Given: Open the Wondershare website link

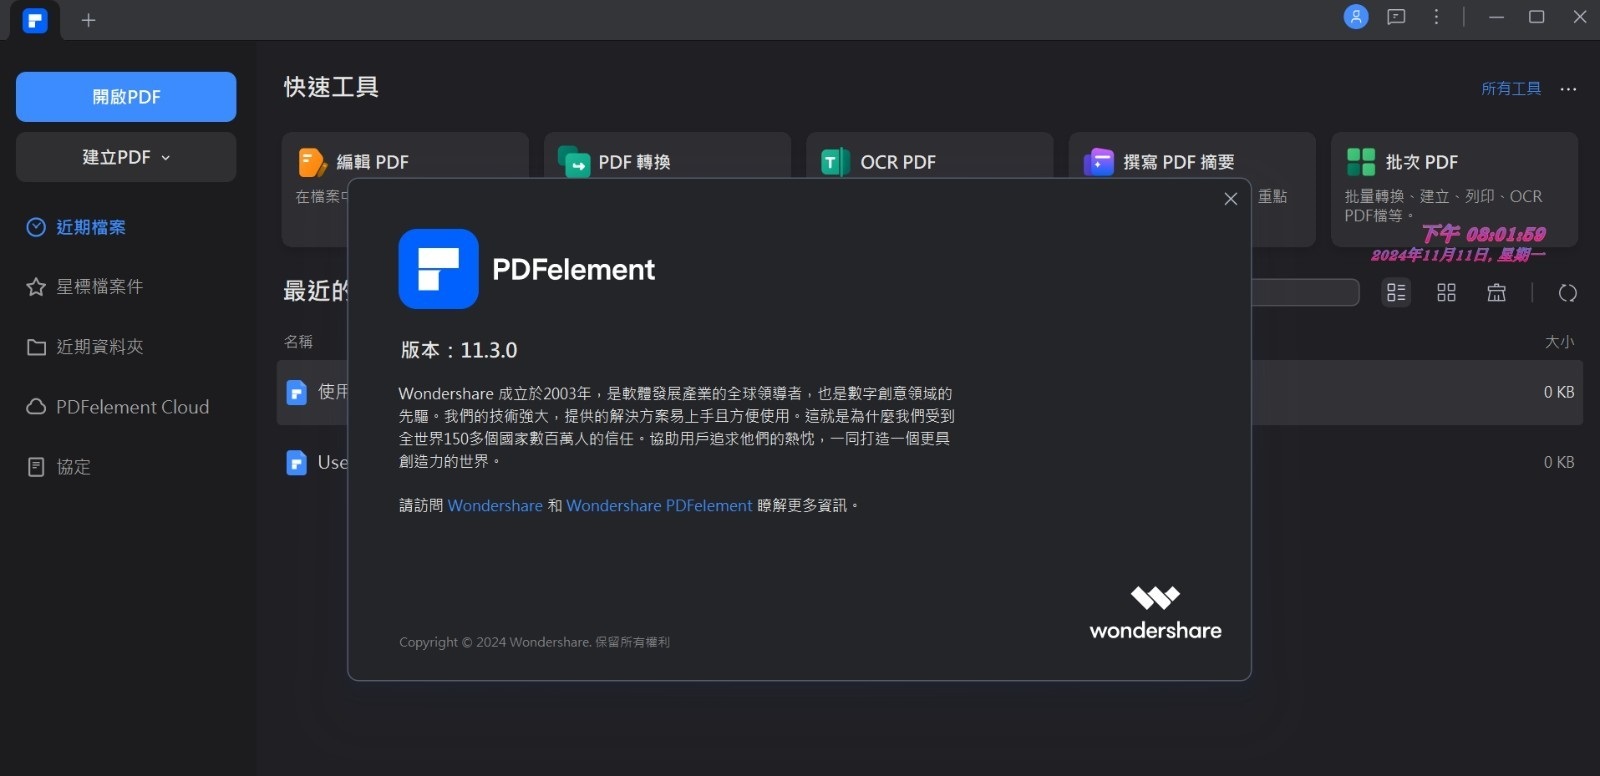Looking at the screenshot, I should click(x=495, y=506).
